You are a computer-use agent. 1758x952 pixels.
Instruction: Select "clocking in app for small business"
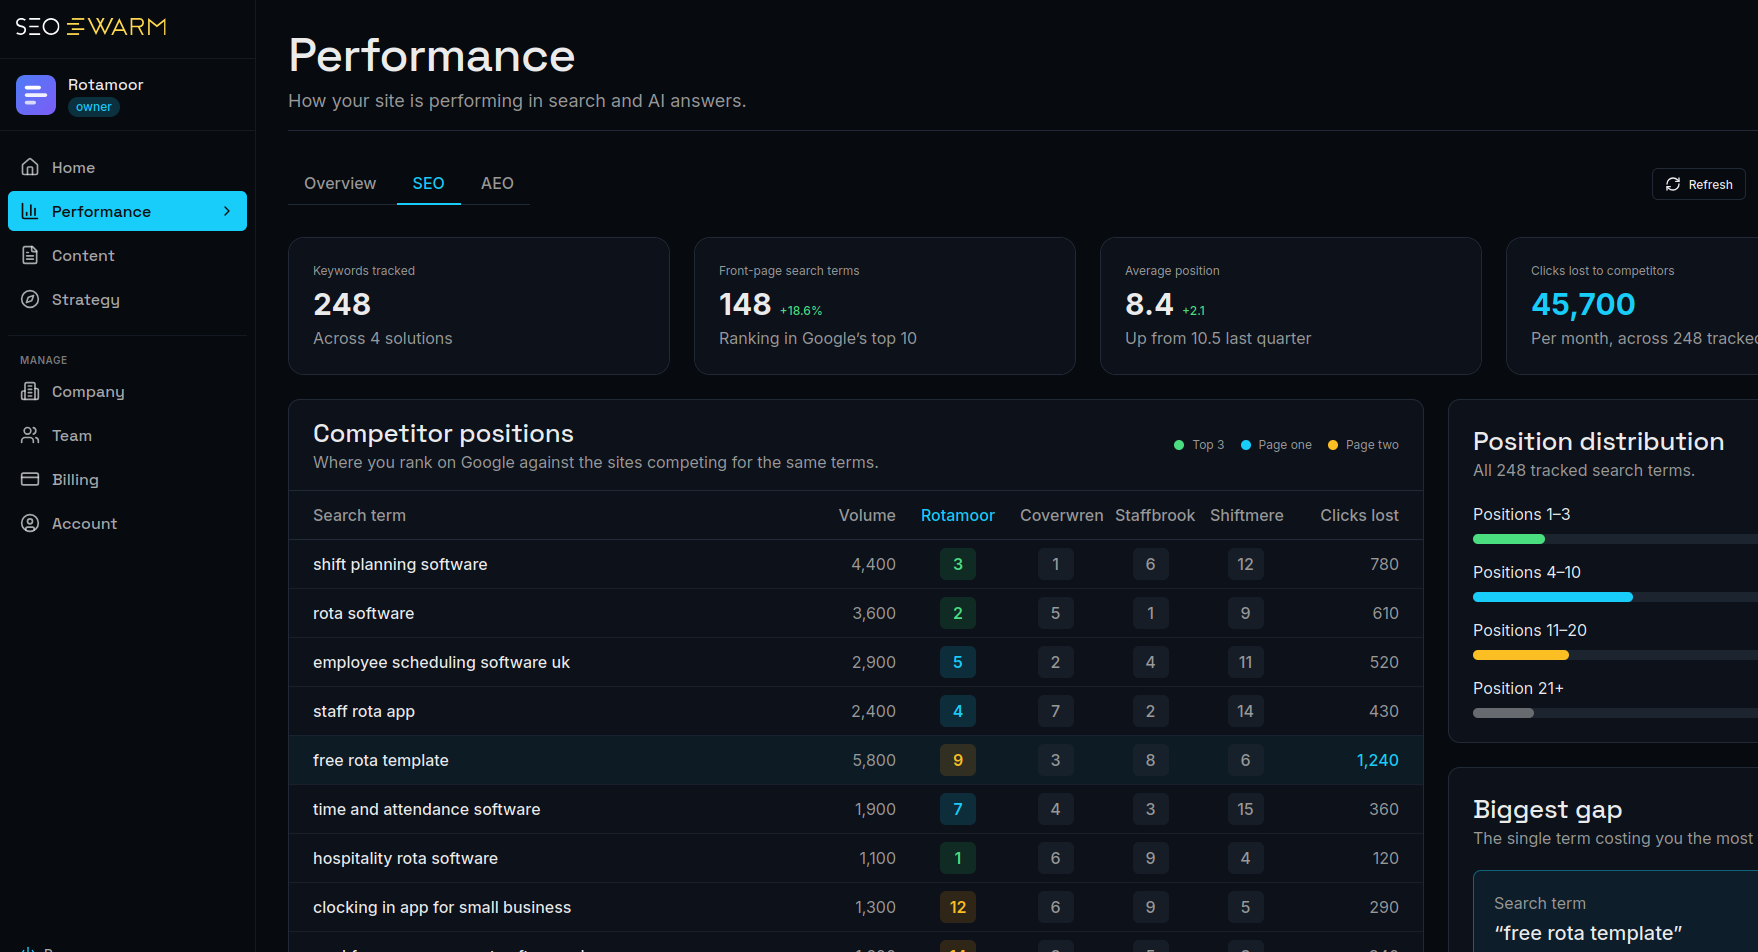pos(442,907)
